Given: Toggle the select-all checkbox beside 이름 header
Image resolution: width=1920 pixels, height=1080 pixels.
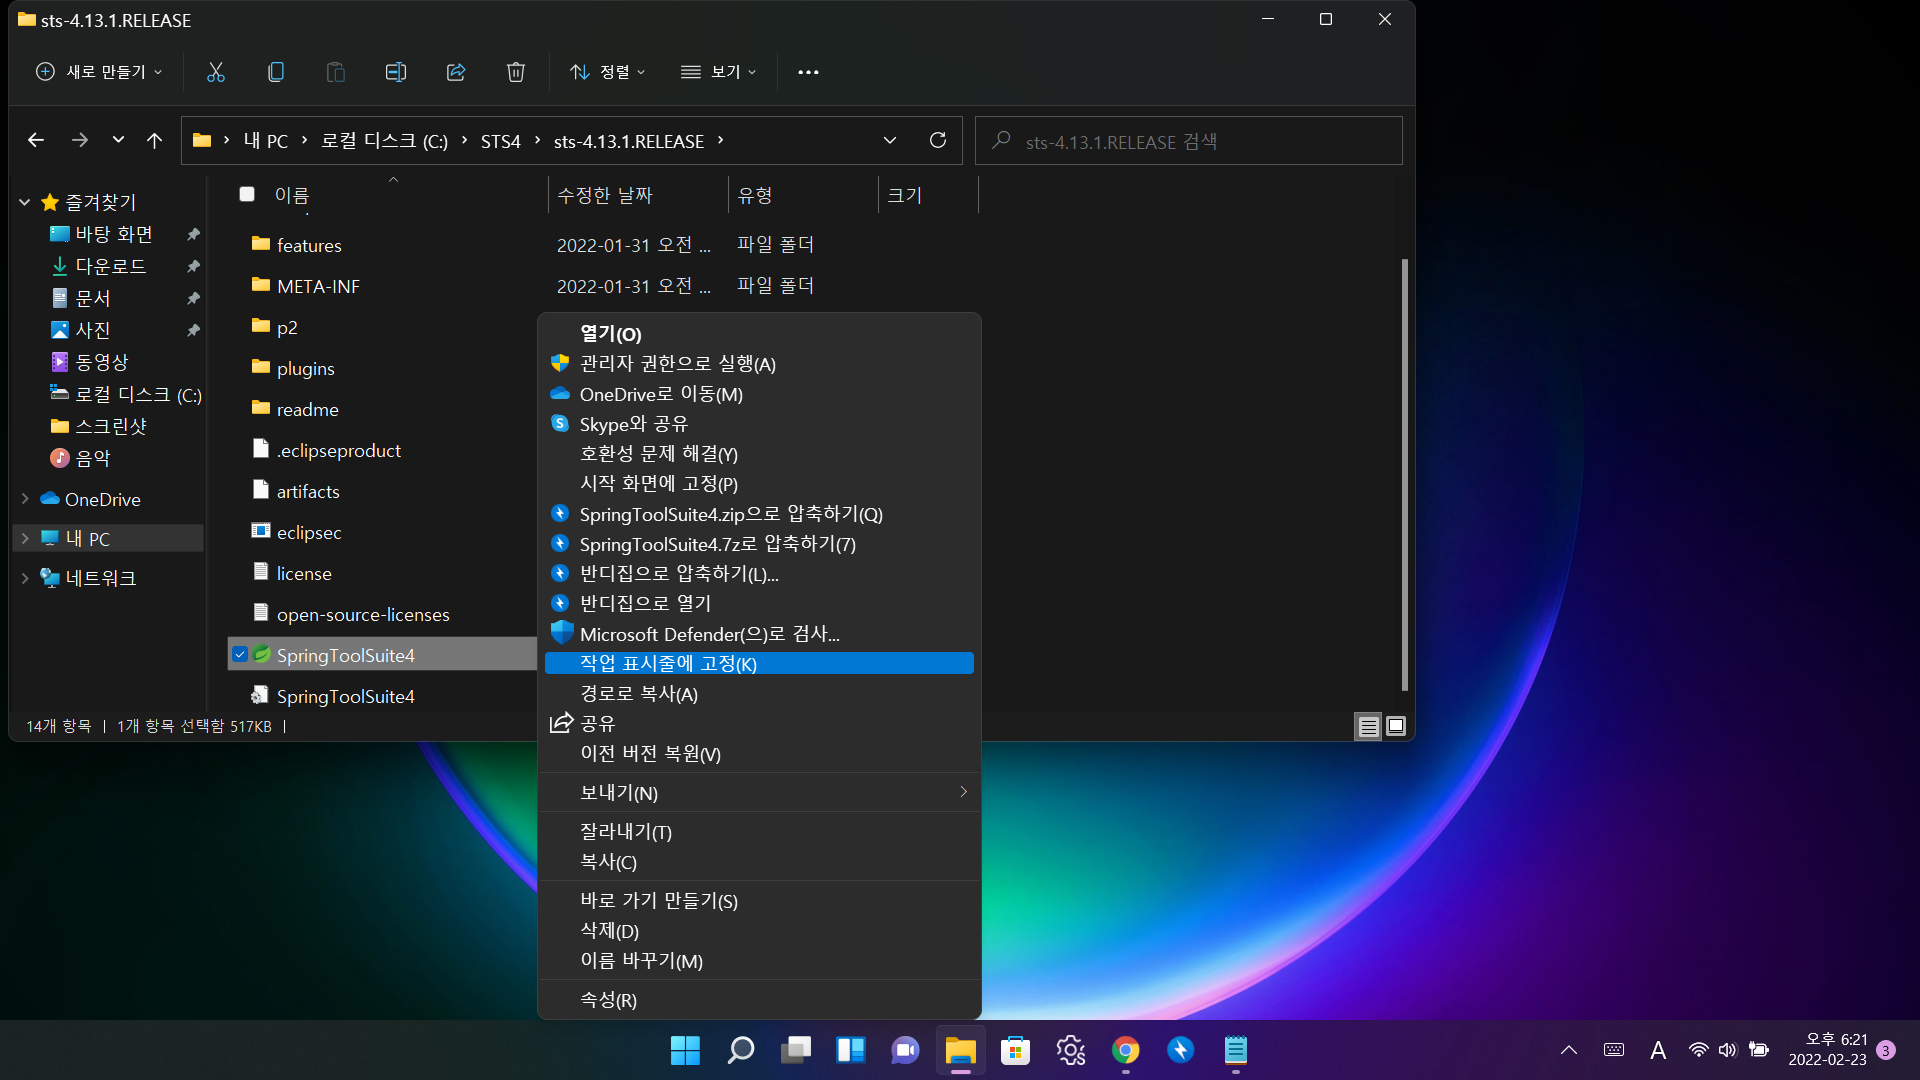Looking at the screenshot, I should 247,194.
